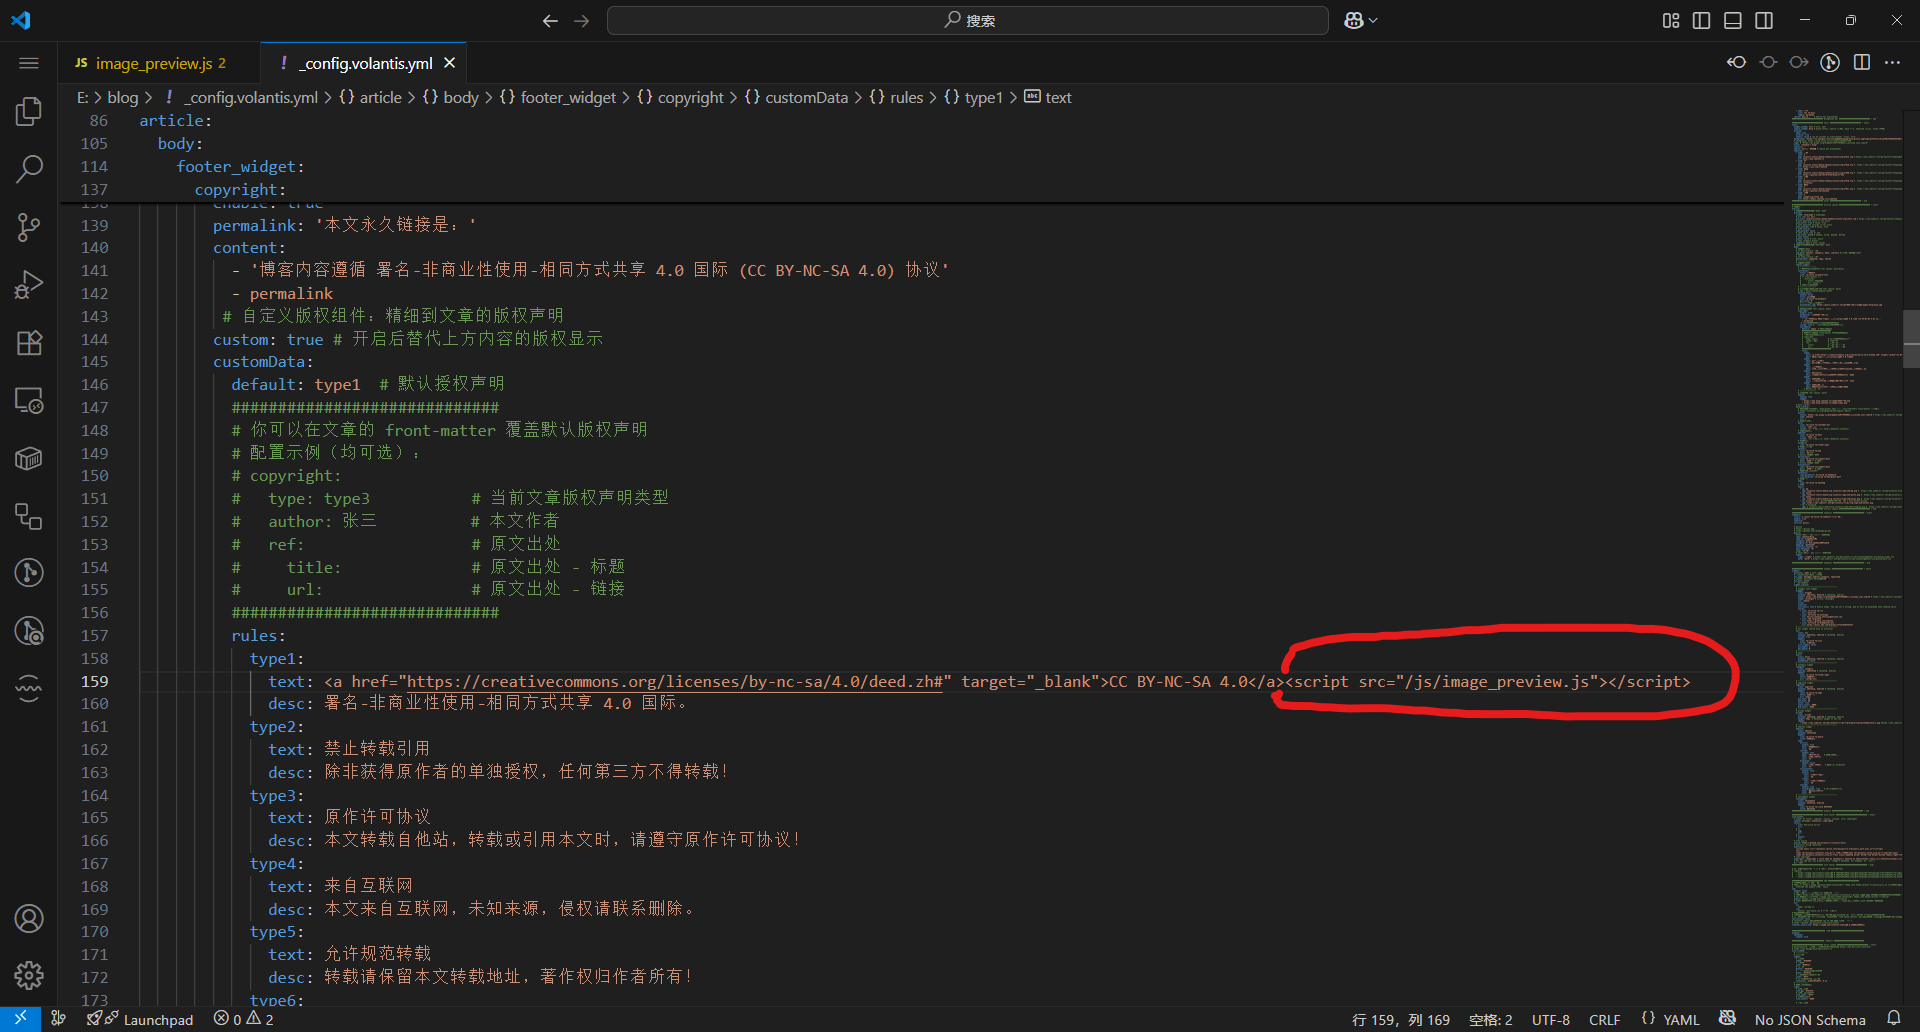Open the Search view in activity bar

click(29, 169)
